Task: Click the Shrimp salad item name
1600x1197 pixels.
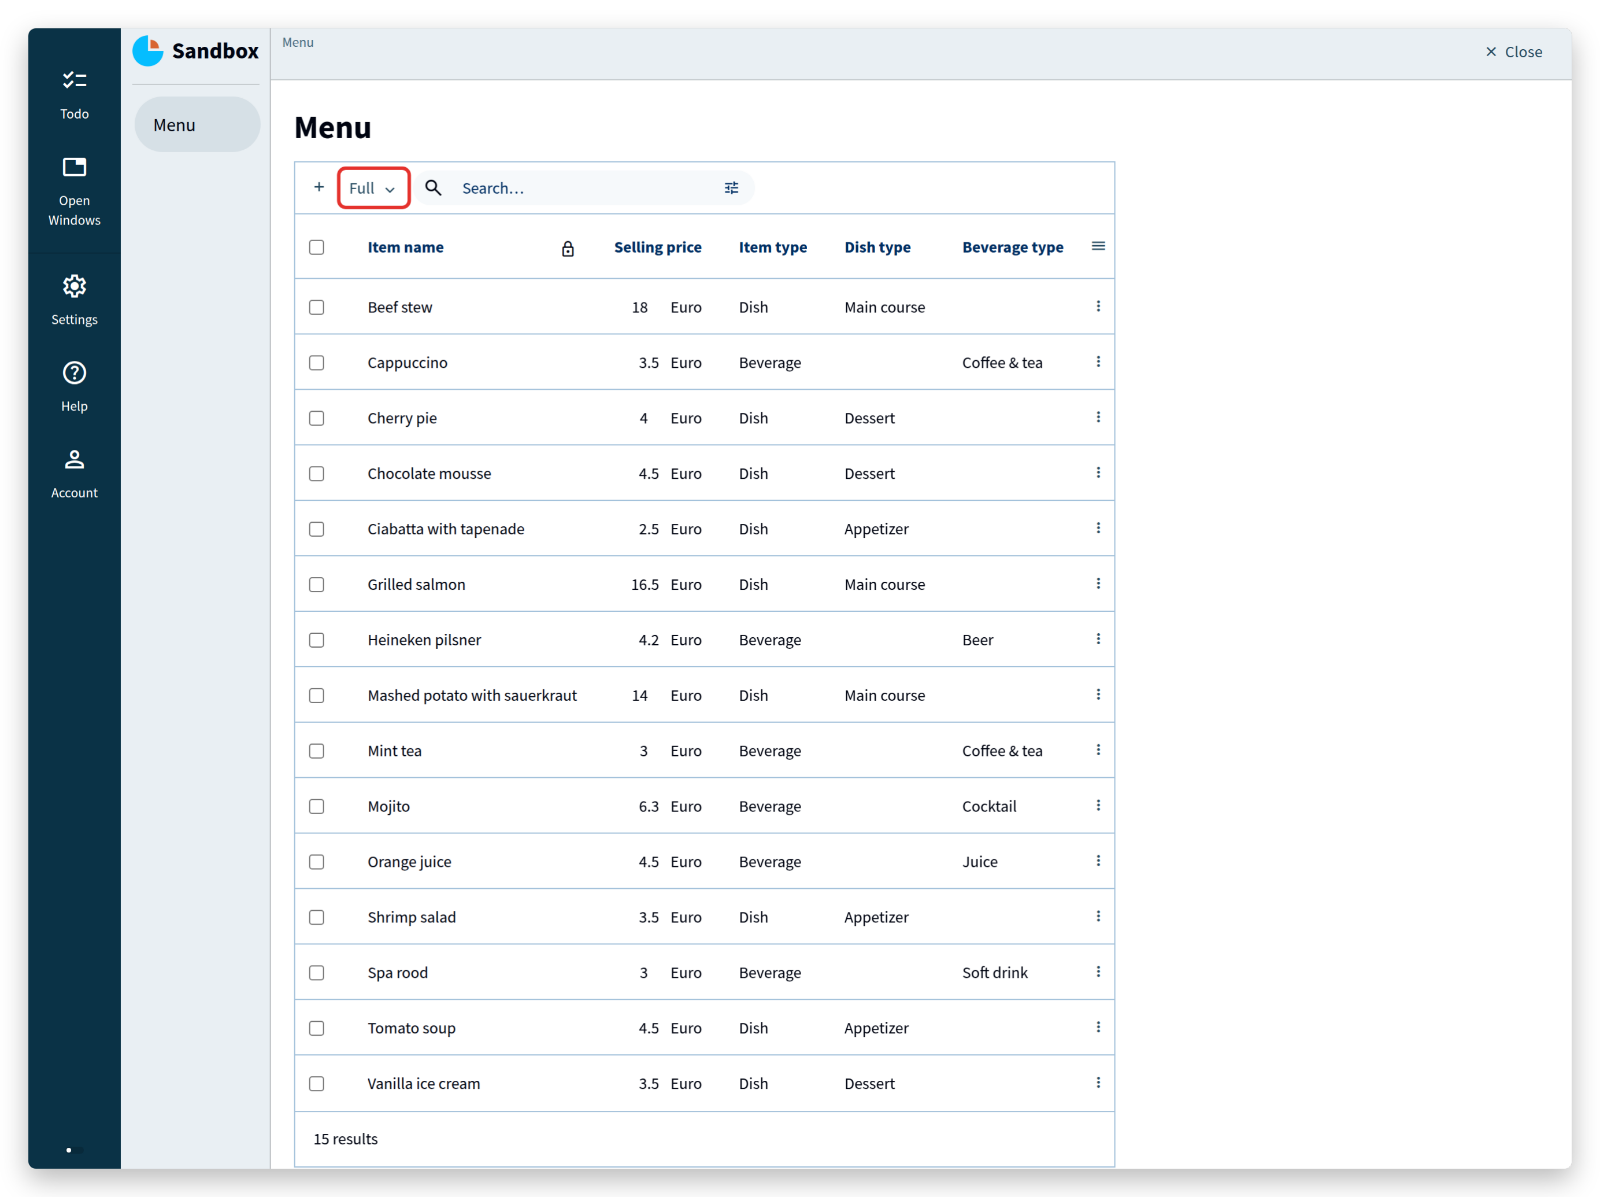Action: tap(411, 917)
